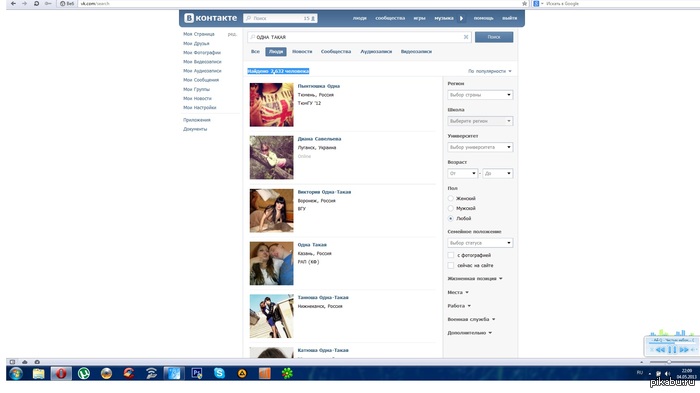Click the header music play arrow icon
The height and width of the screenshot is (393, 700).
pos(461,18)
